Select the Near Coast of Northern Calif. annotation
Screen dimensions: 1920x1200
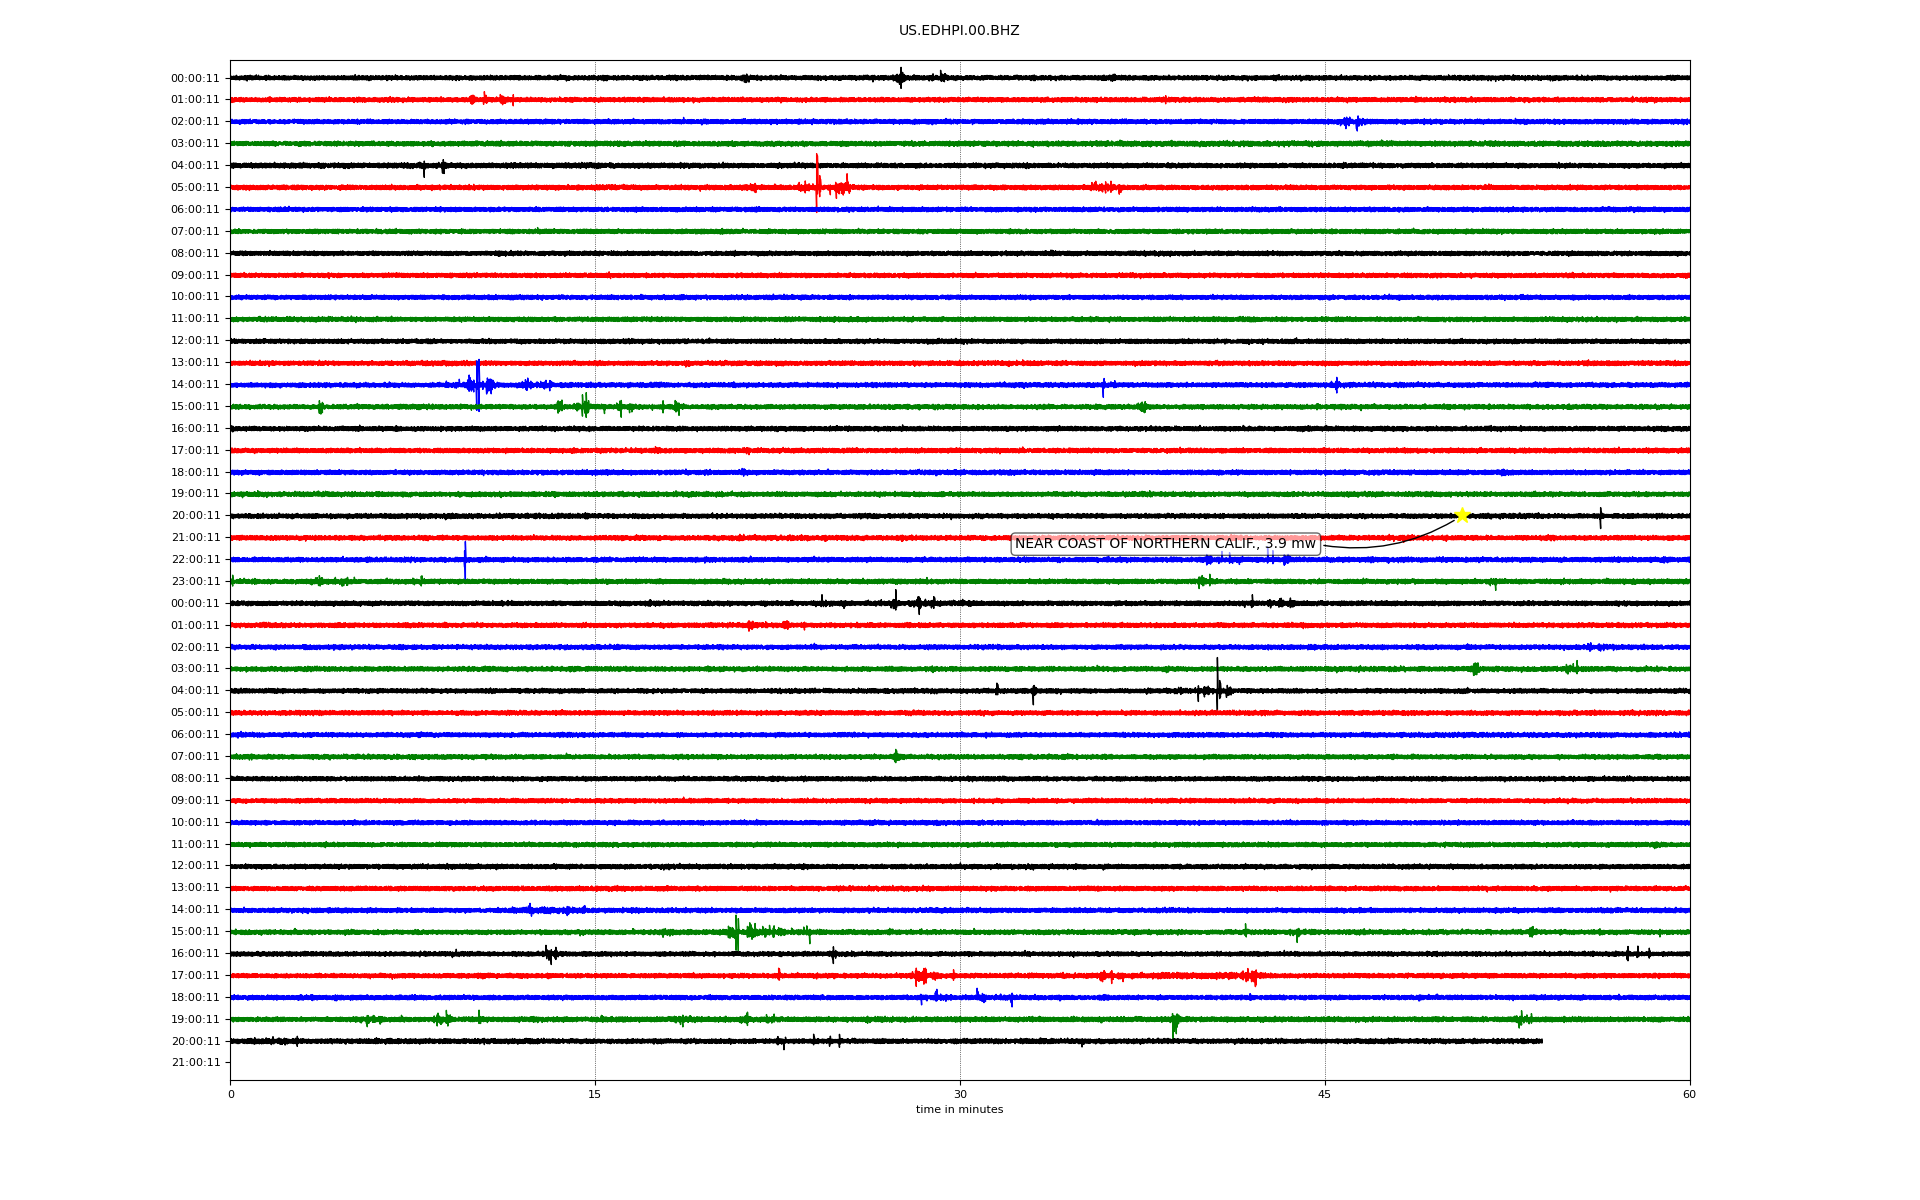pos(1165,544)
